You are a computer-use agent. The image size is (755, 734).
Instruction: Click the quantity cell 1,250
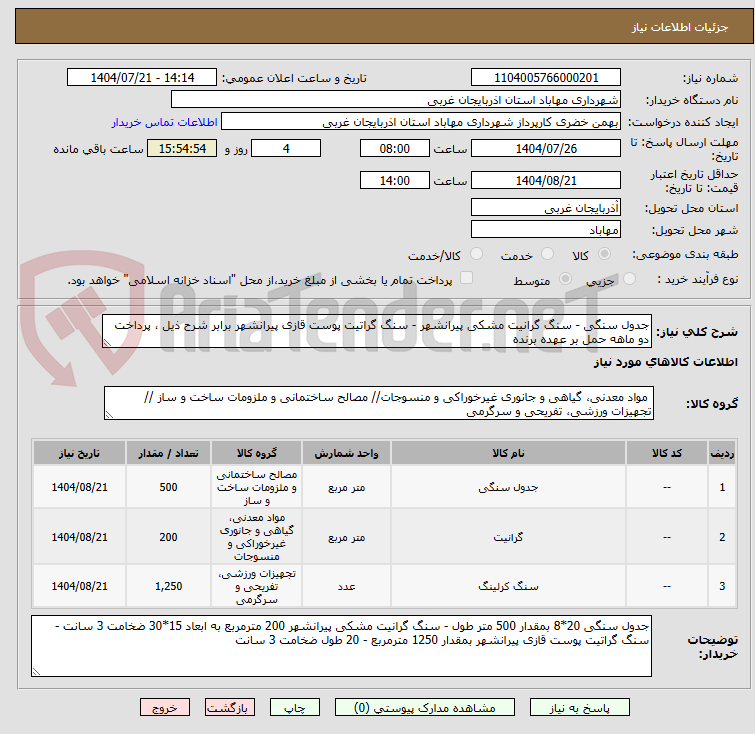point(169,586)
